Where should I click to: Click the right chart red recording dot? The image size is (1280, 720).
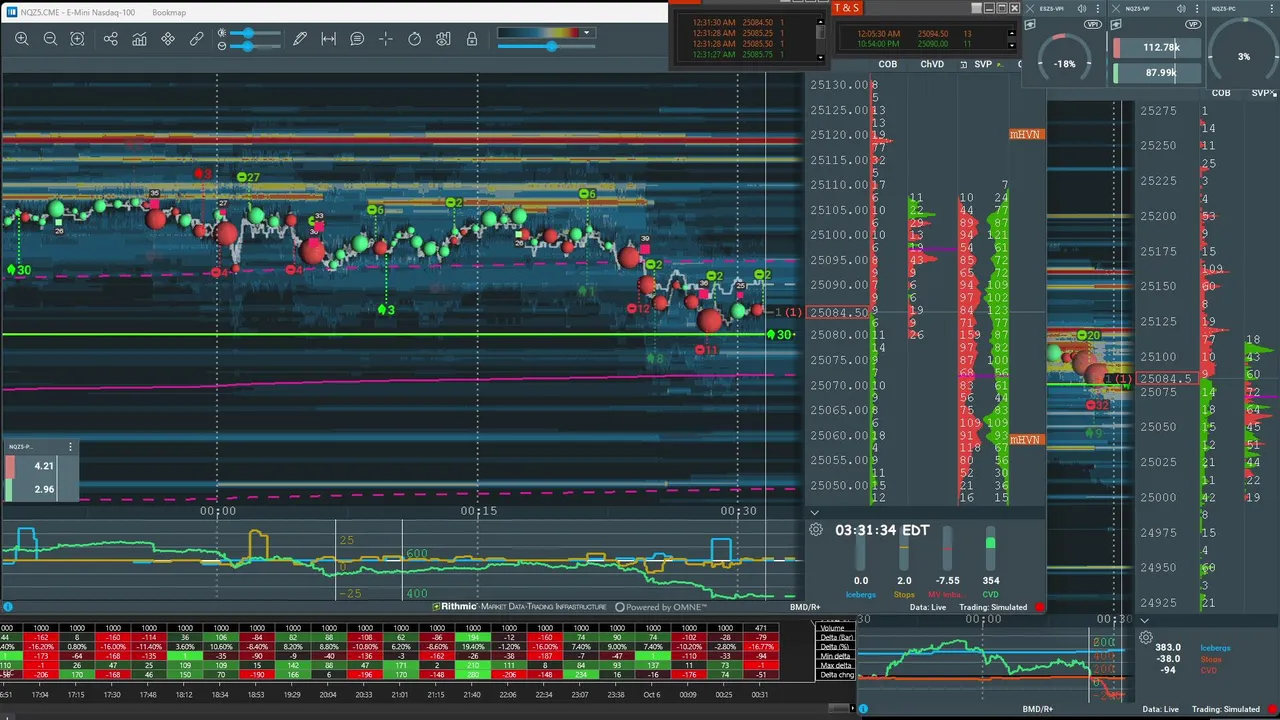(1272, 709)
